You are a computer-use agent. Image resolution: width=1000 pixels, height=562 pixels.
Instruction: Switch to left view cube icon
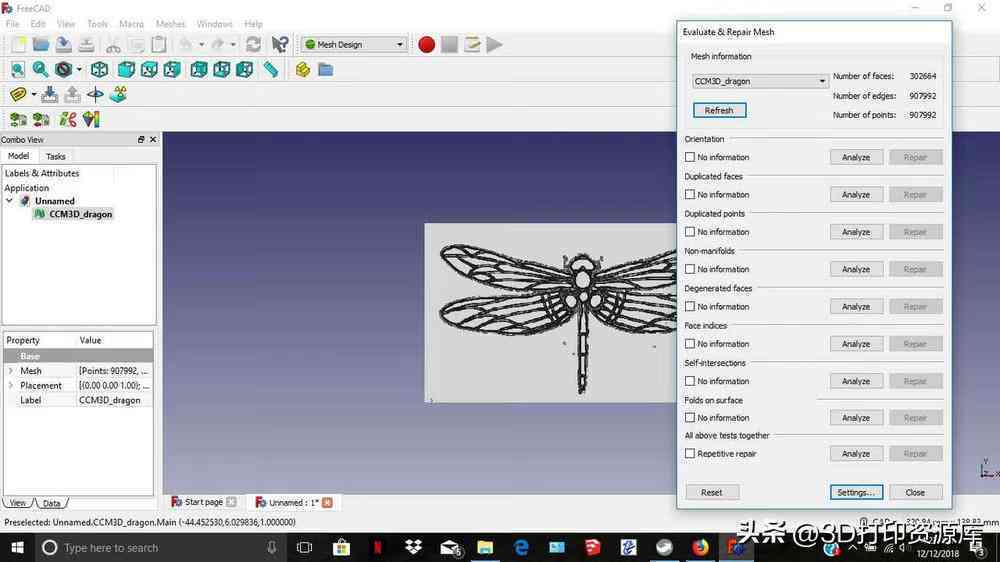(x=244, y=70)
